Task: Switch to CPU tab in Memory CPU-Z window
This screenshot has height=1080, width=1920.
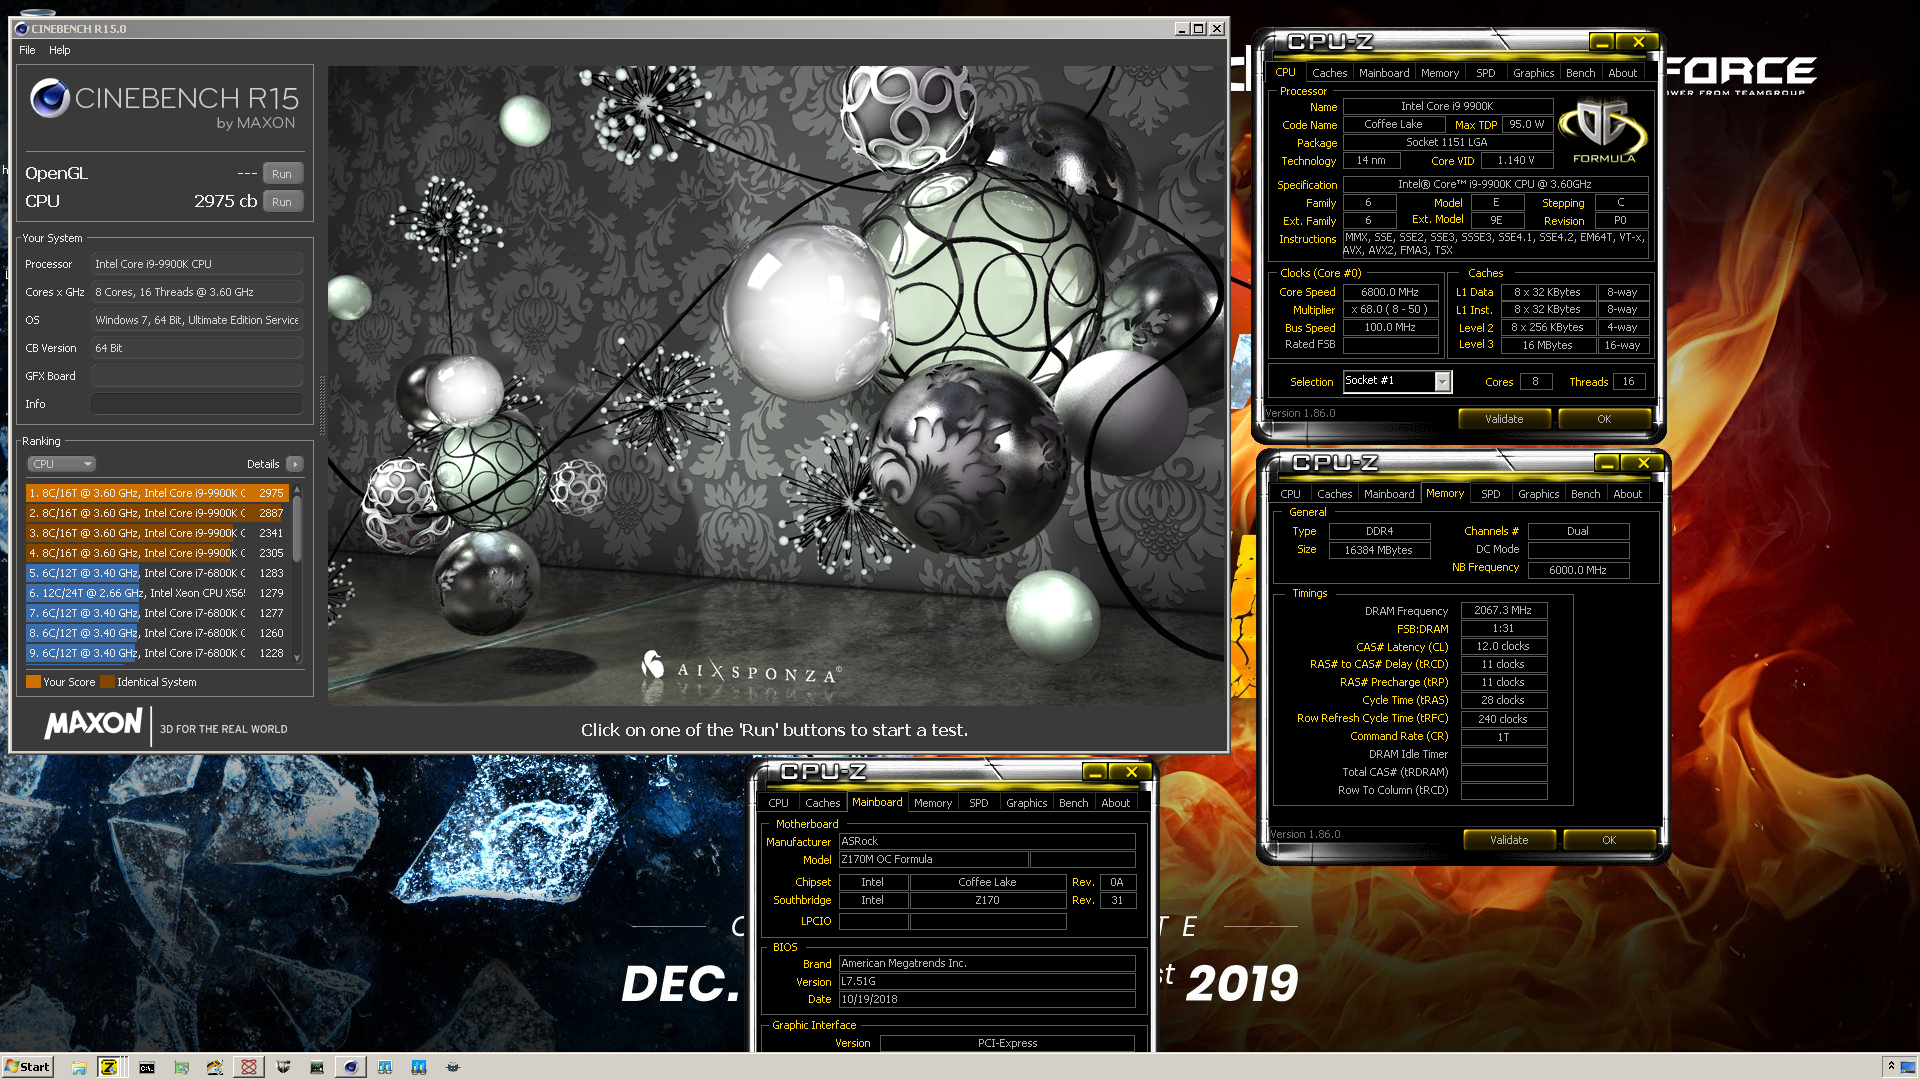Action: 1290,494
